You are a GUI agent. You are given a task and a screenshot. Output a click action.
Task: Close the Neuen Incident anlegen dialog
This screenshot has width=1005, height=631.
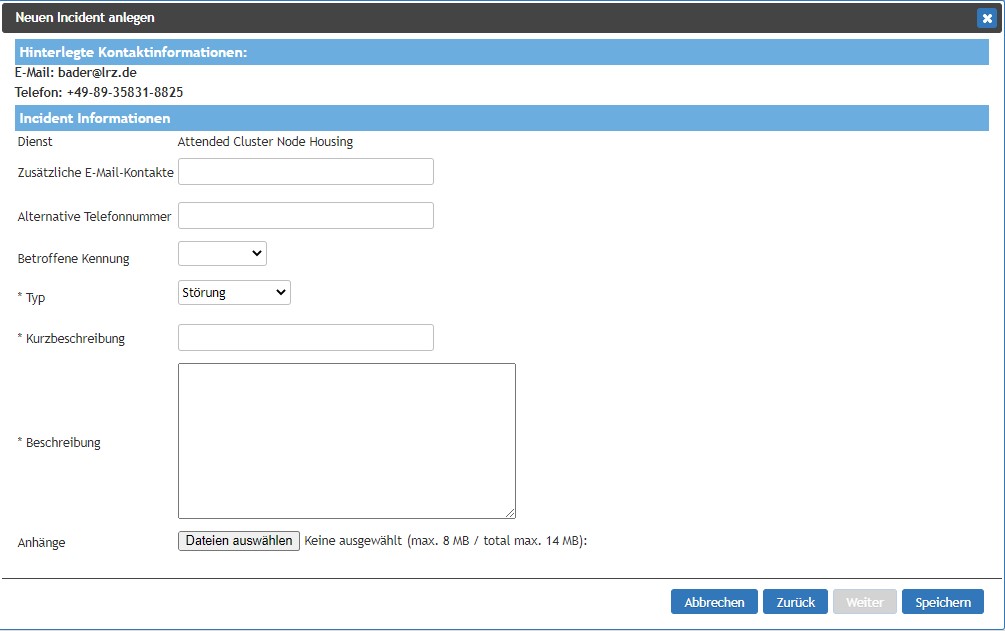click(985, 17)
